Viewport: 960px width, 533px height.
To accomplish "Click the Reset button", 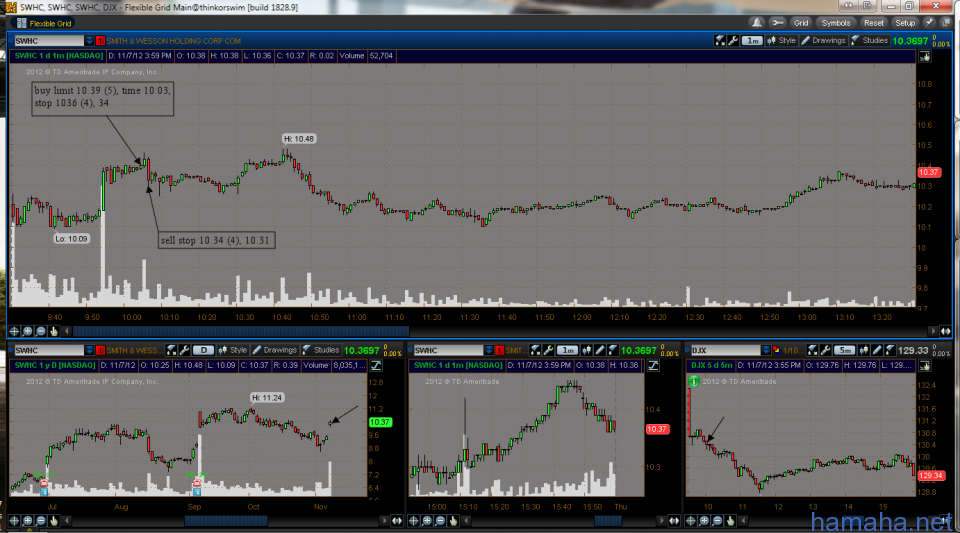I will pyautogui.click(x=874, y=23).
